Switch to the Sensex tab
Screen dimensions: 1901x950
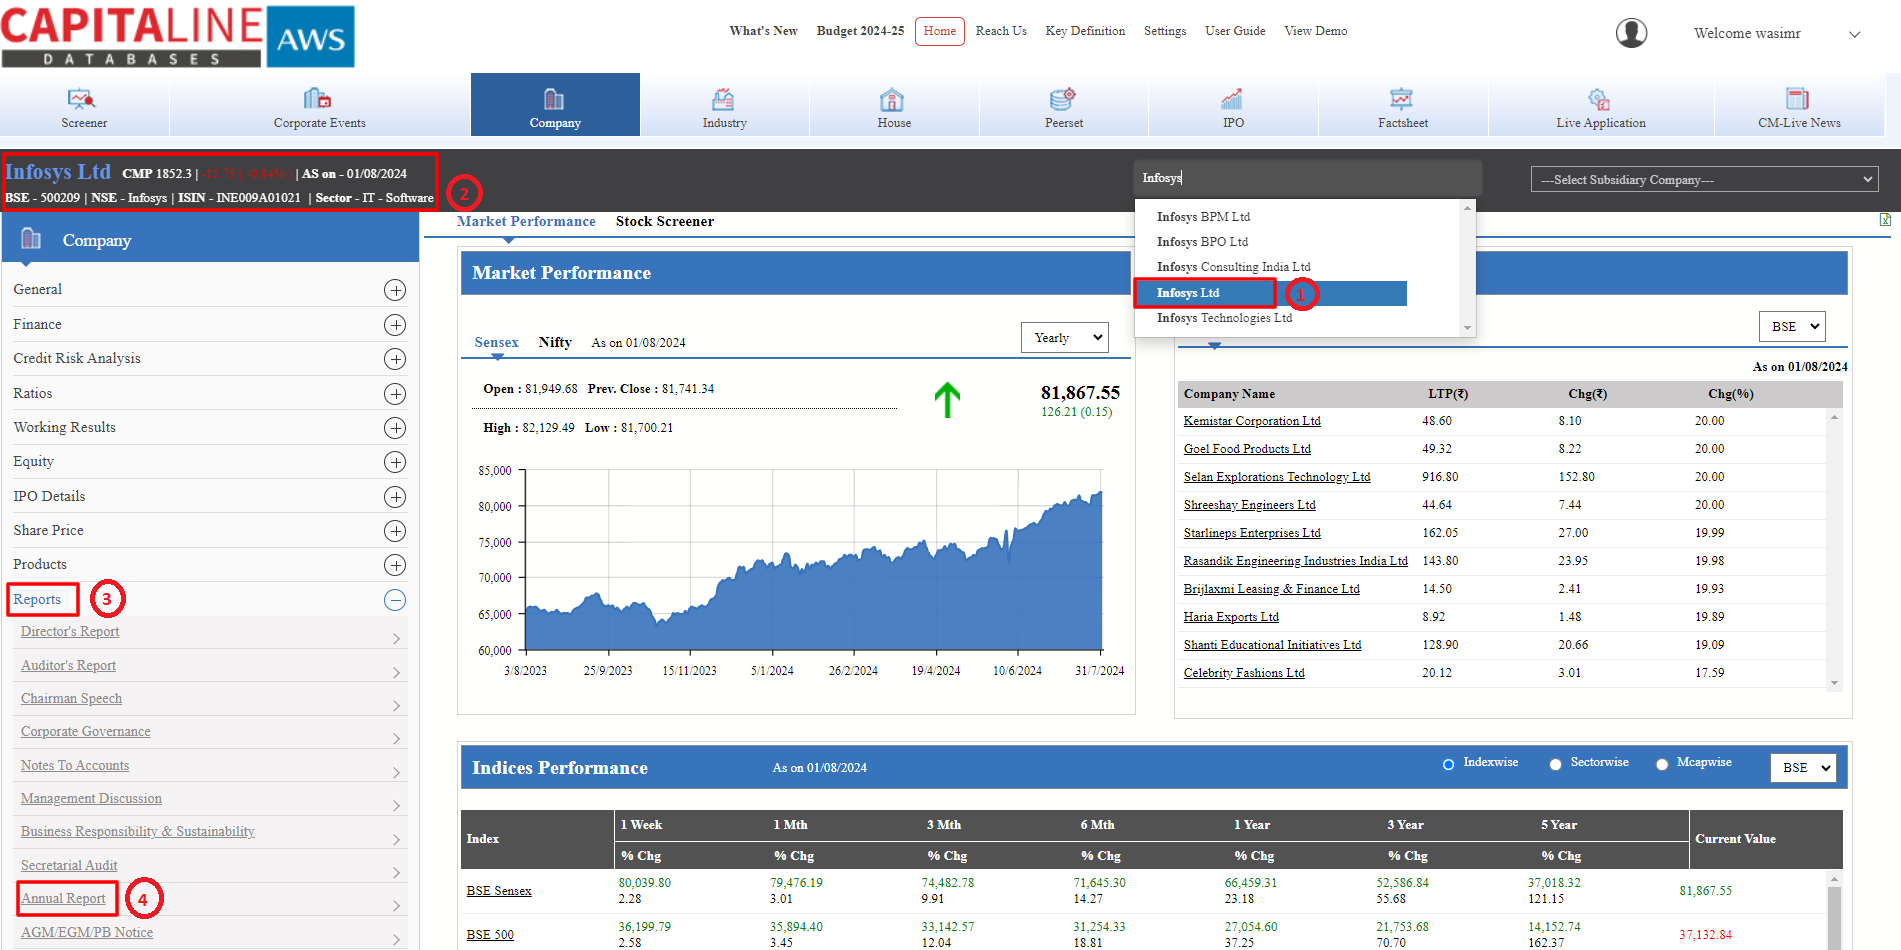(x=496, y=342)
